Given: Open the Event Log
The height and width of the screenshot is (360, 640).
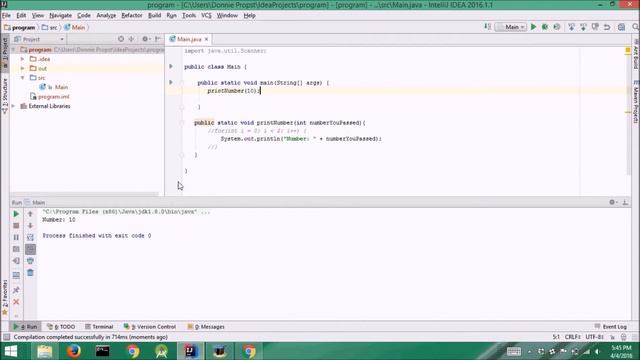Looking at the screenshot, I should [x=611, y=327].
